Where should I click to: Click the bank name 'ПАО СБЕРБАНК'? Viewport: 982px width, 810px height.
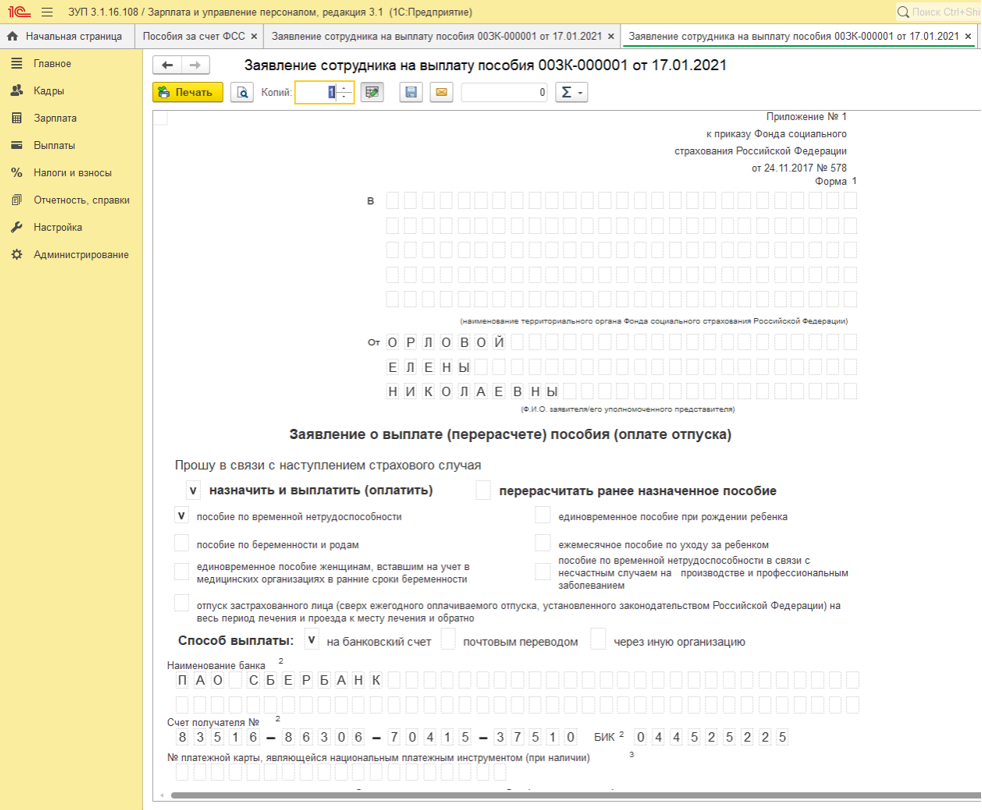[279, 680]
